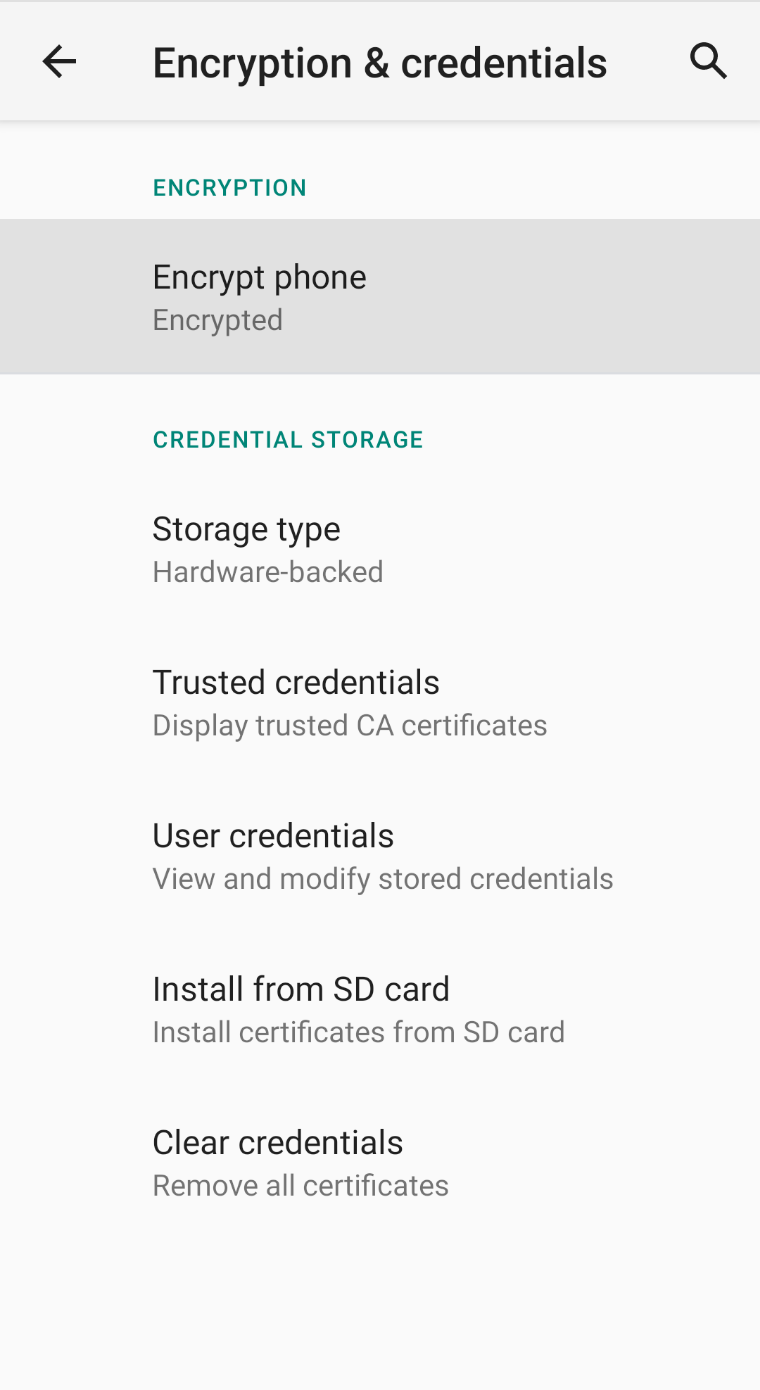Screen dimensions: 760x1390
Task: Select View and modify stored credentials
Action: click(x=382, y=878)
